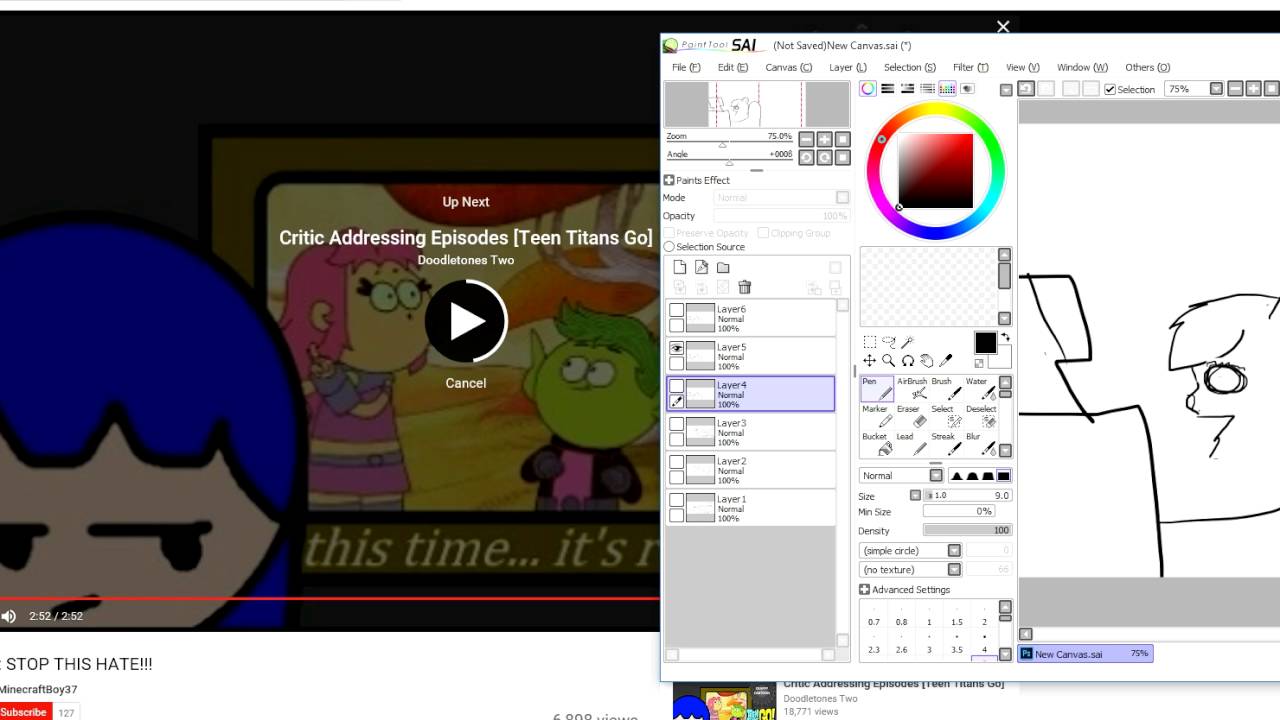Show Layer4 via its visibility box
1280x720 pixels.
click(x=677, y=386)
